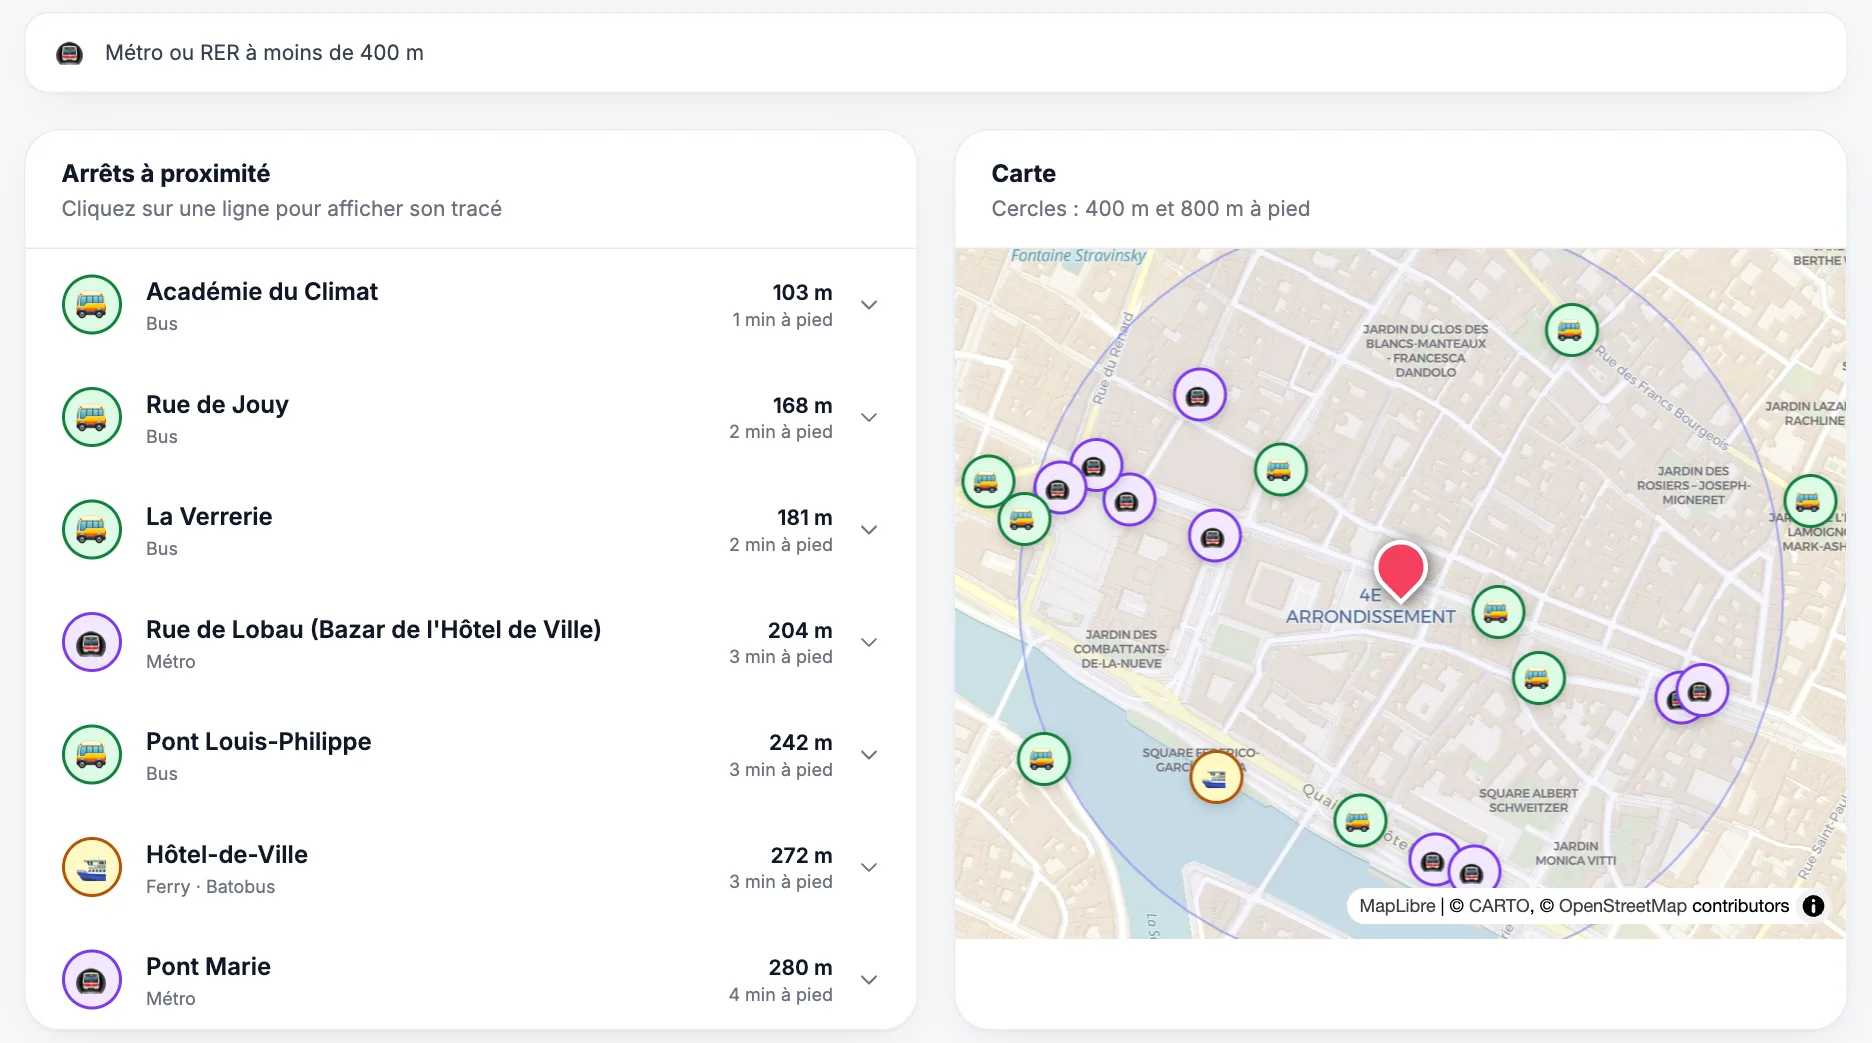The width and height of the screenshot is (1872, 1043).
Task: Expand the Hôtel-de-Ville Batobus row
Action: click(x=869, y=867)
